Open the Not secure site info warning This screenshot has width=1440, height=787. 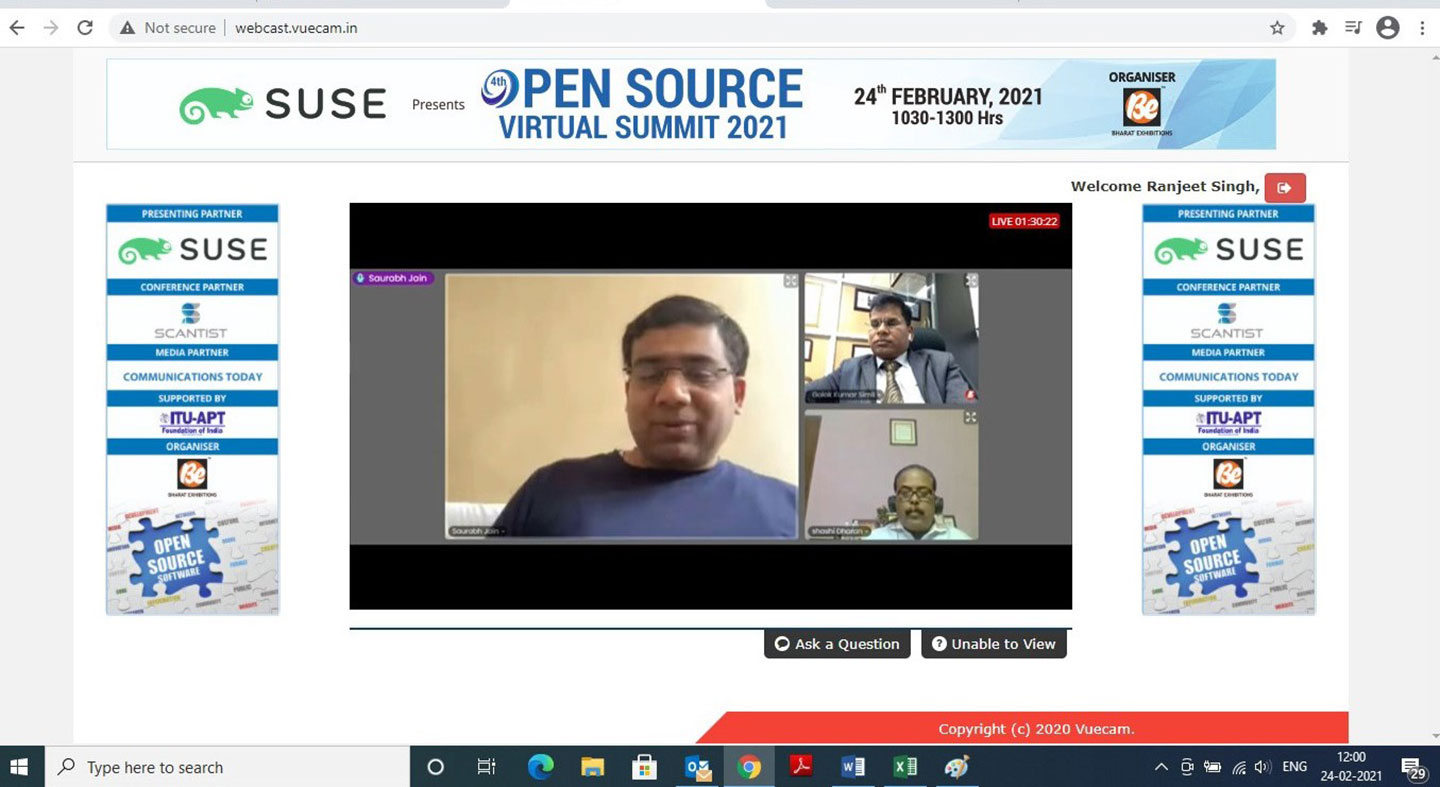coord(168,28)
